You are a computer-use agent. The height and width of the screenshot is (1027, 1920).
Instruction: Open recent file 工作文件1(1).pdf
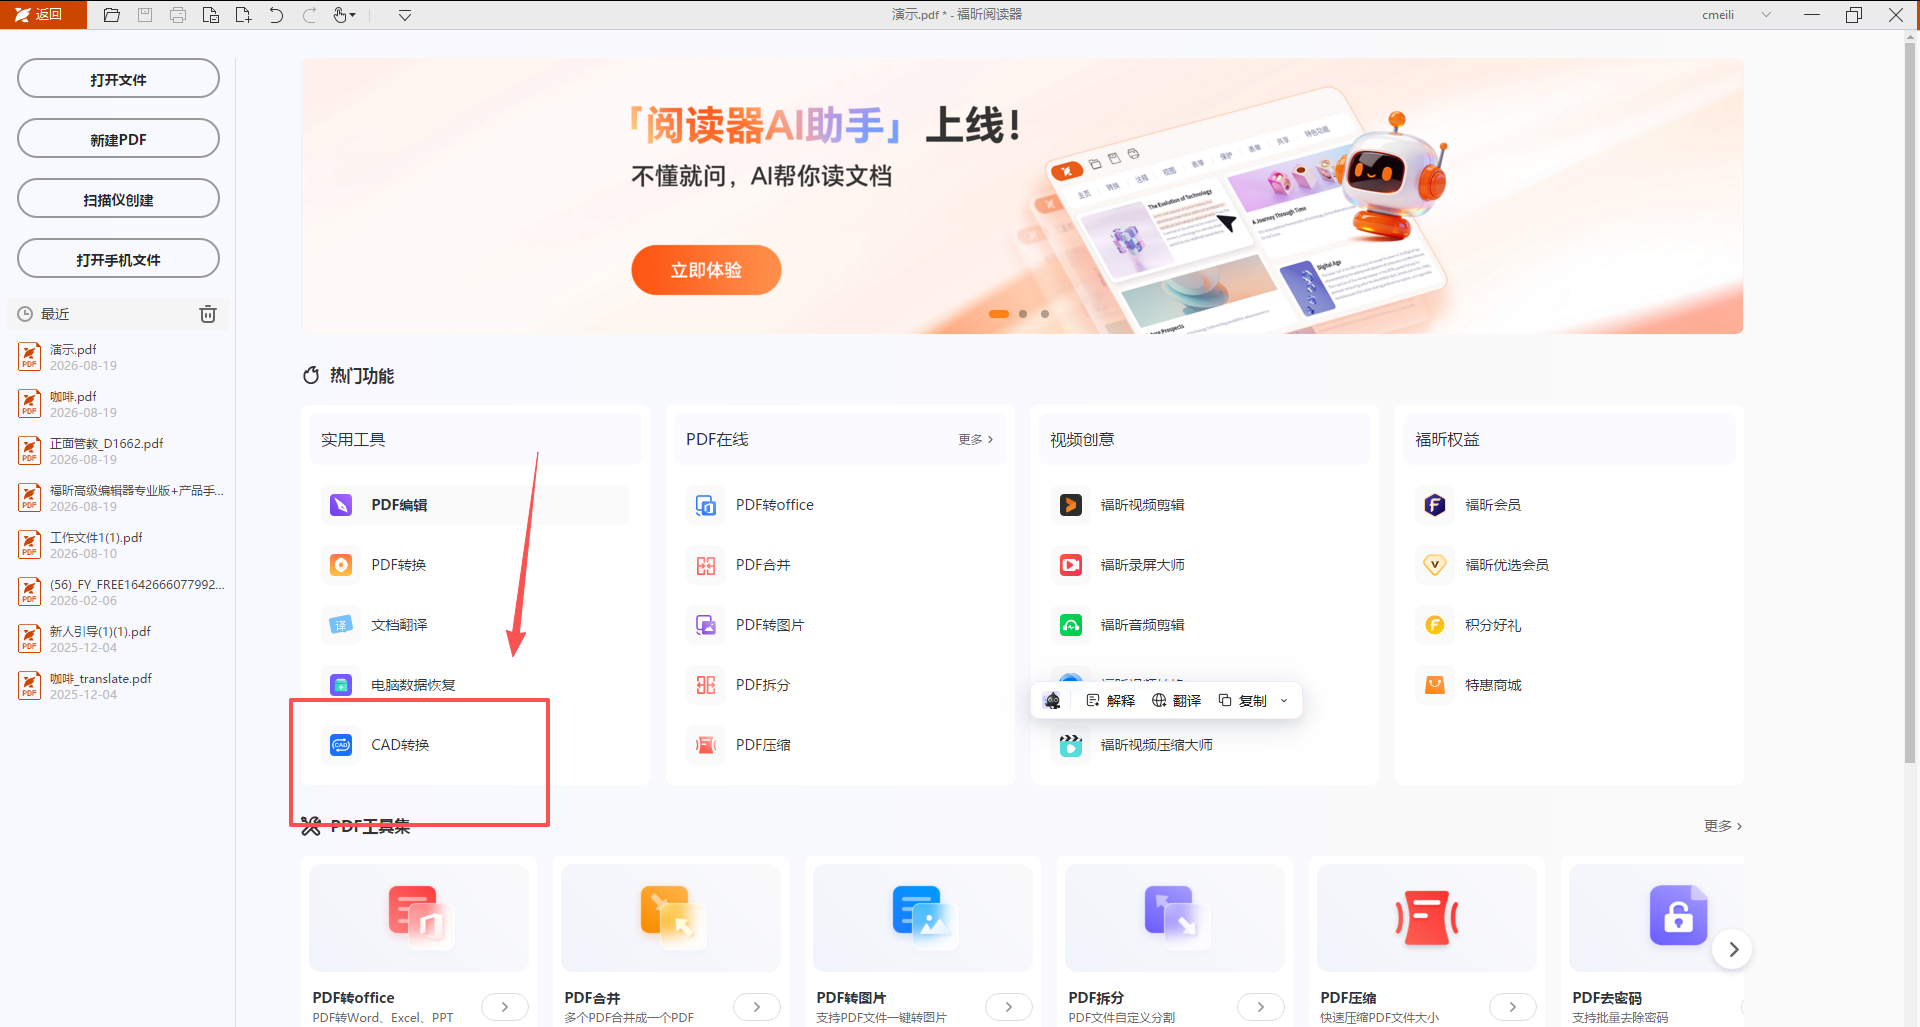[120, 545]
